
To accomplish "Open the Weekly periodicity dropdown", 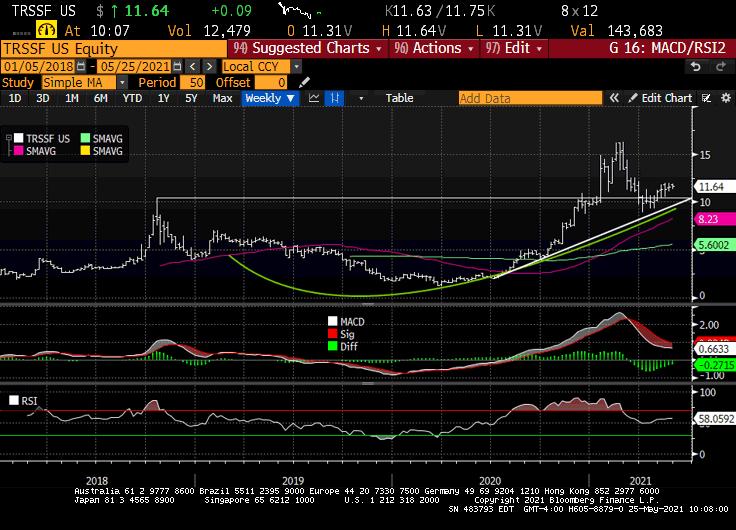I will pos(270,98).
